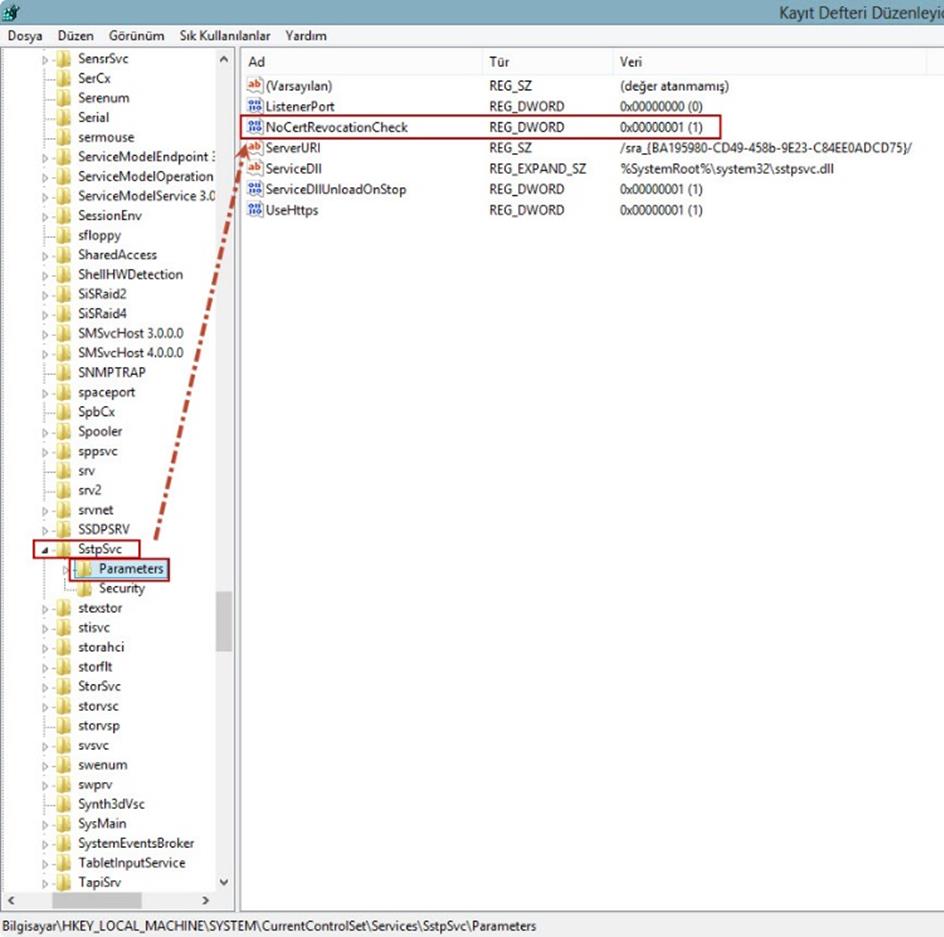944x937 pixels.
Task: Select the SiSRaid2 tree item
Action: (102, 294)
